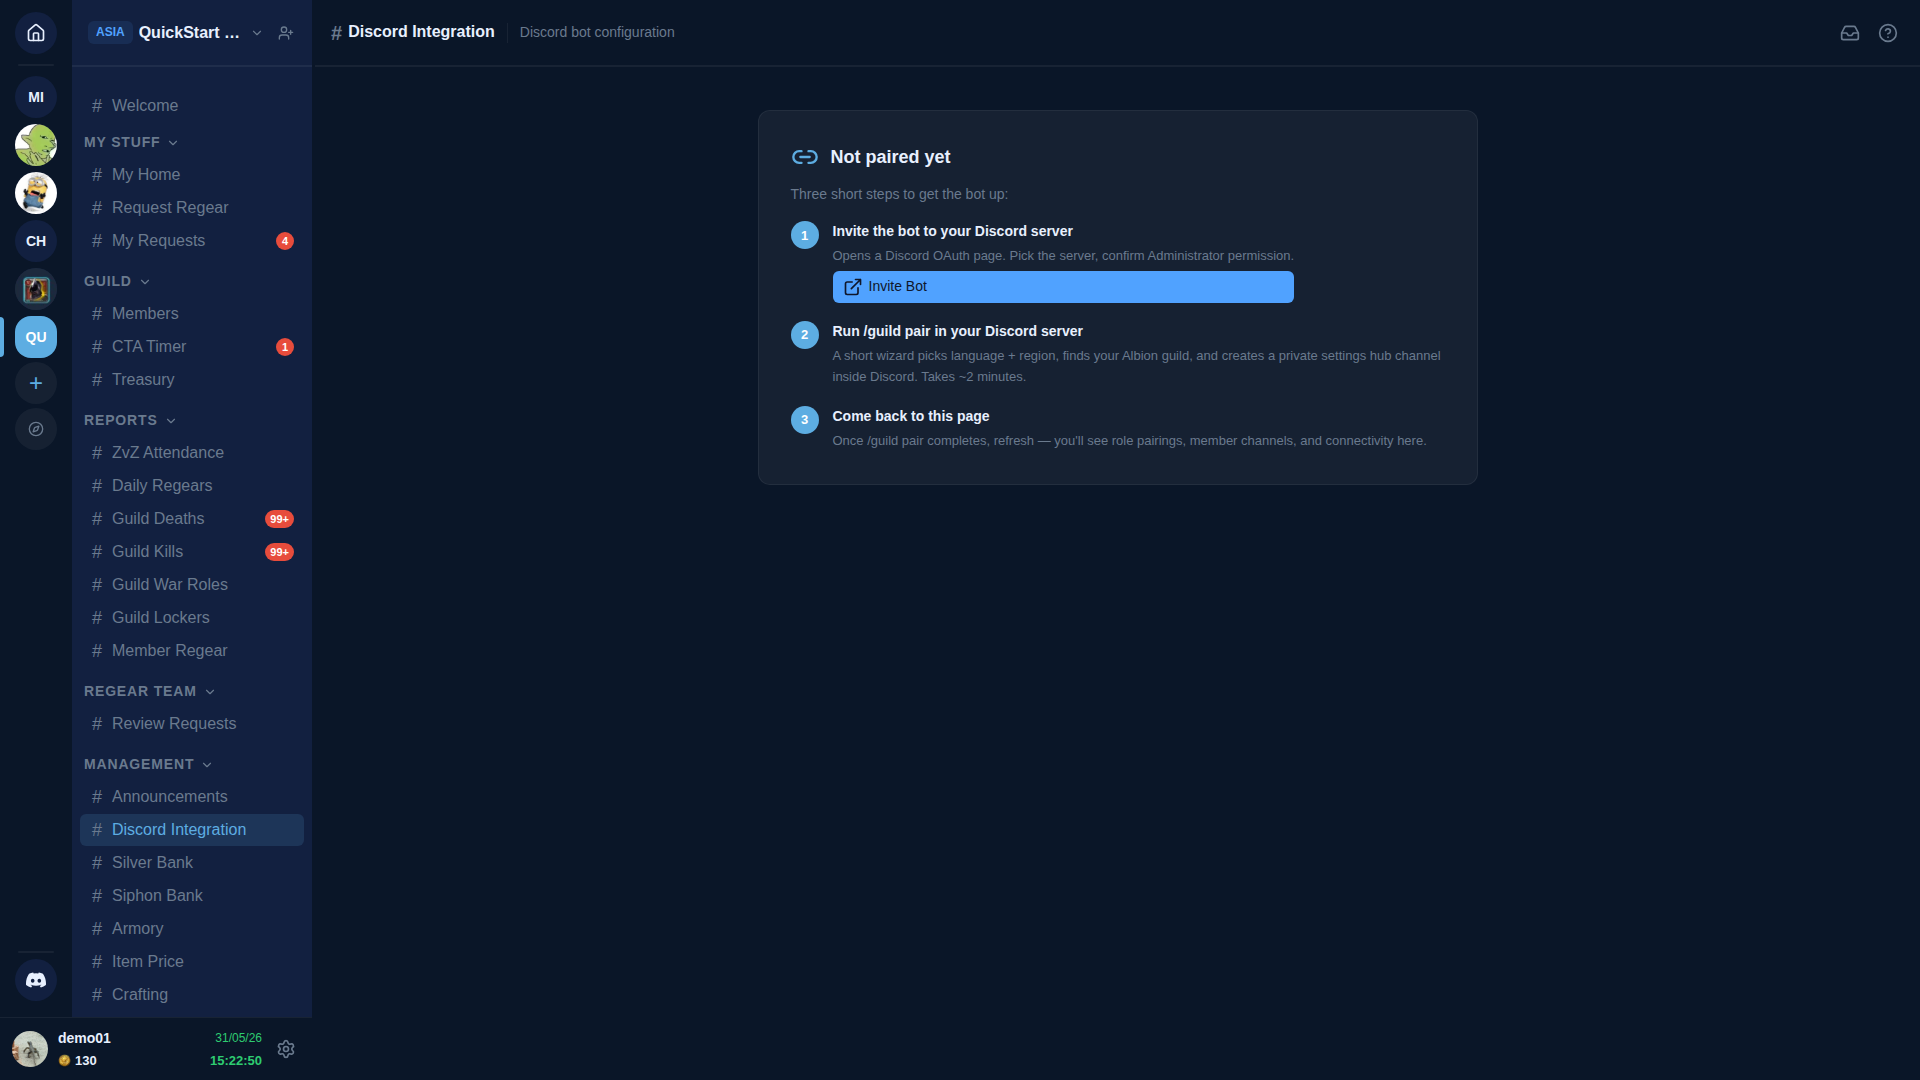Viewport: 1920px width, 1080px height.
Task: Select the Discord Integration channel in sidebar
Action: 192,829
